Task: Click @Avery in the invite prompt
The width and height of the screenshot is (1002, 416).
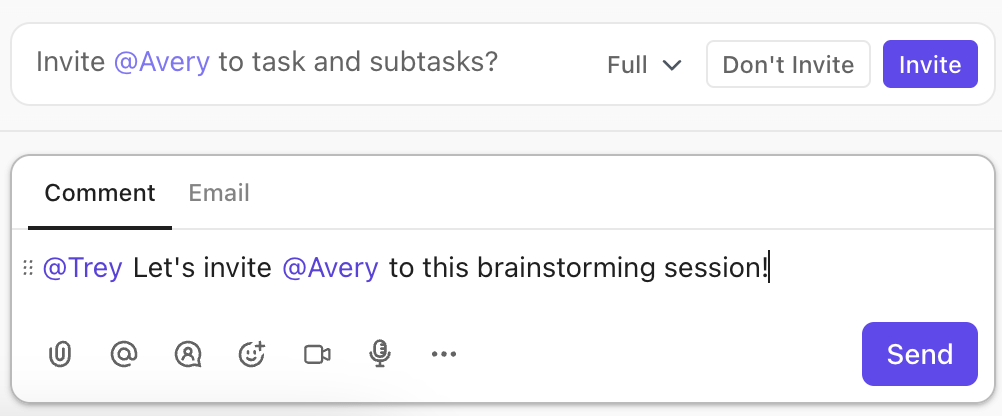Action: [162, 62]
